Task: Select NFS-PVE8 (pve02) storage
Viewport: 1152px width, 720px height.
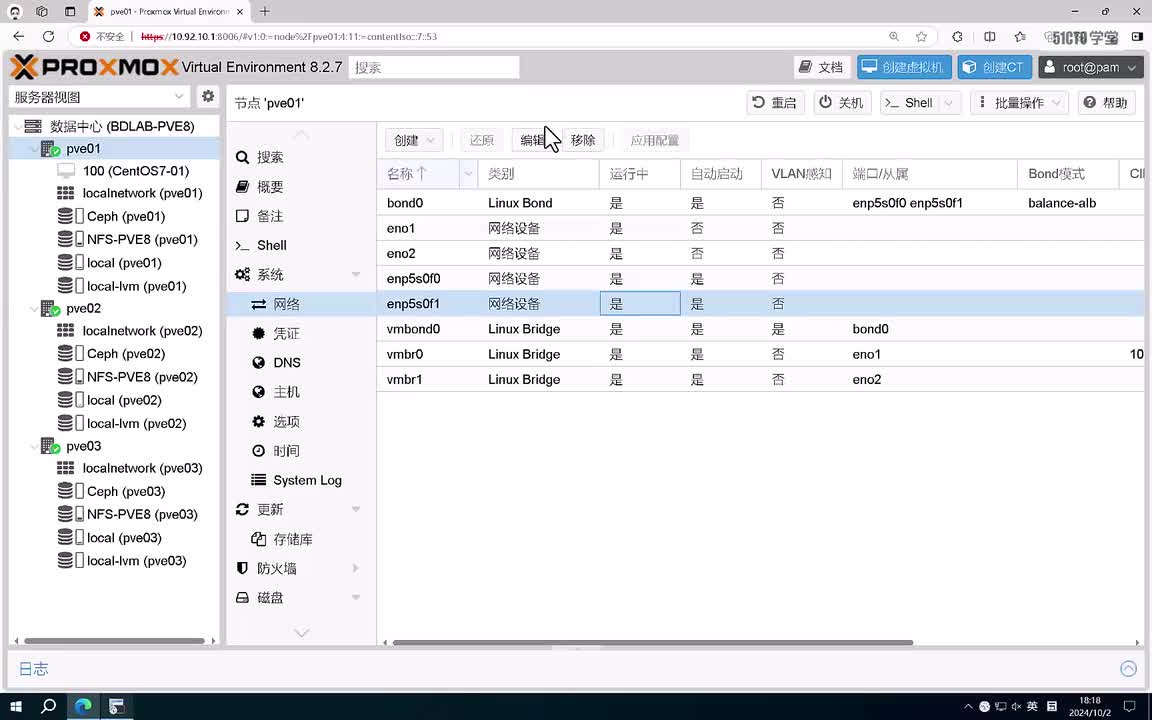Action: tap(142, 377)
